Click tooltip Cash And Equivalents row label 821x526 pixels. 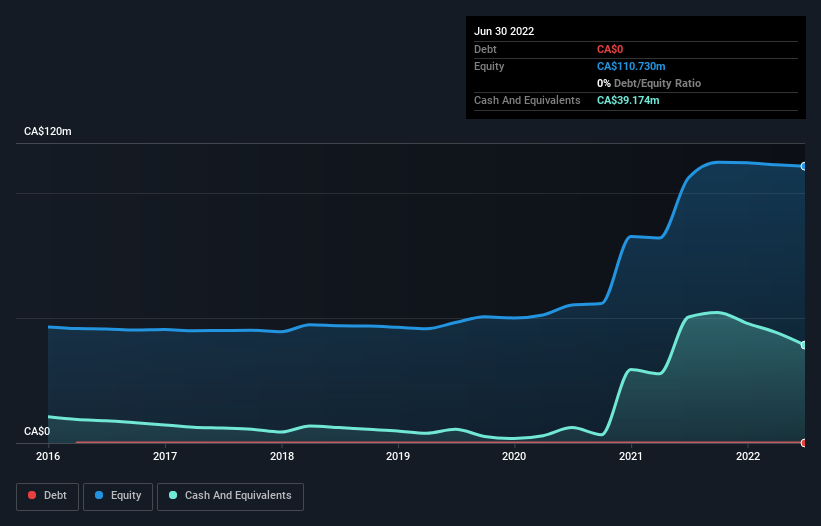527,100
